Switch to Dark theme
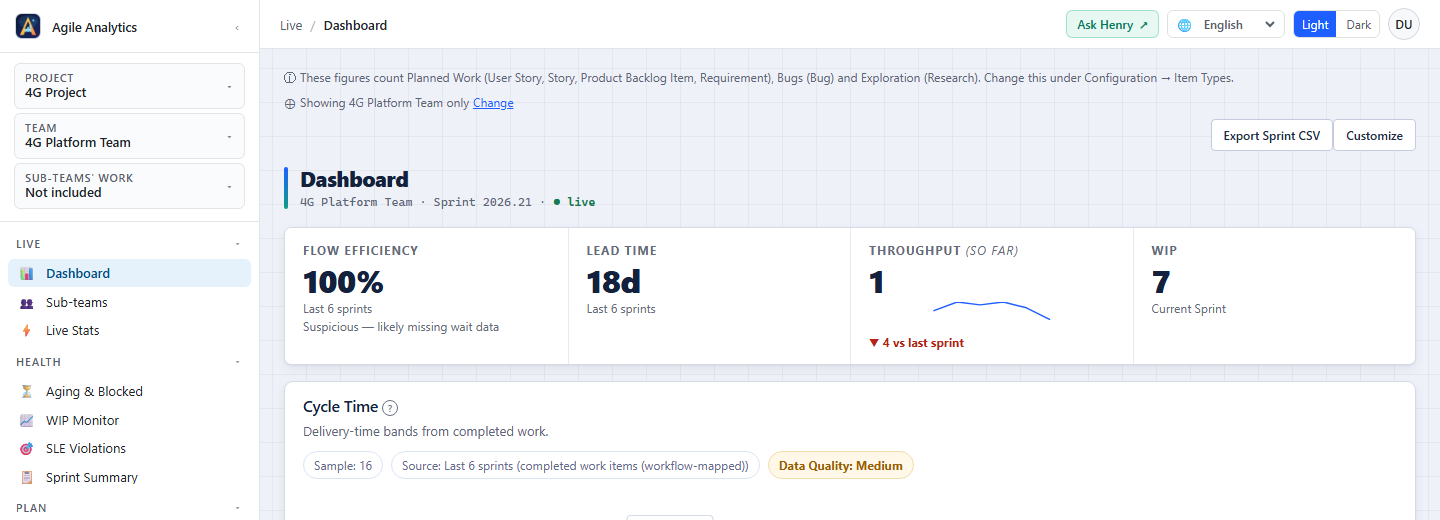The height and width of the screenshot is (520, 1440). point(1358,25)
